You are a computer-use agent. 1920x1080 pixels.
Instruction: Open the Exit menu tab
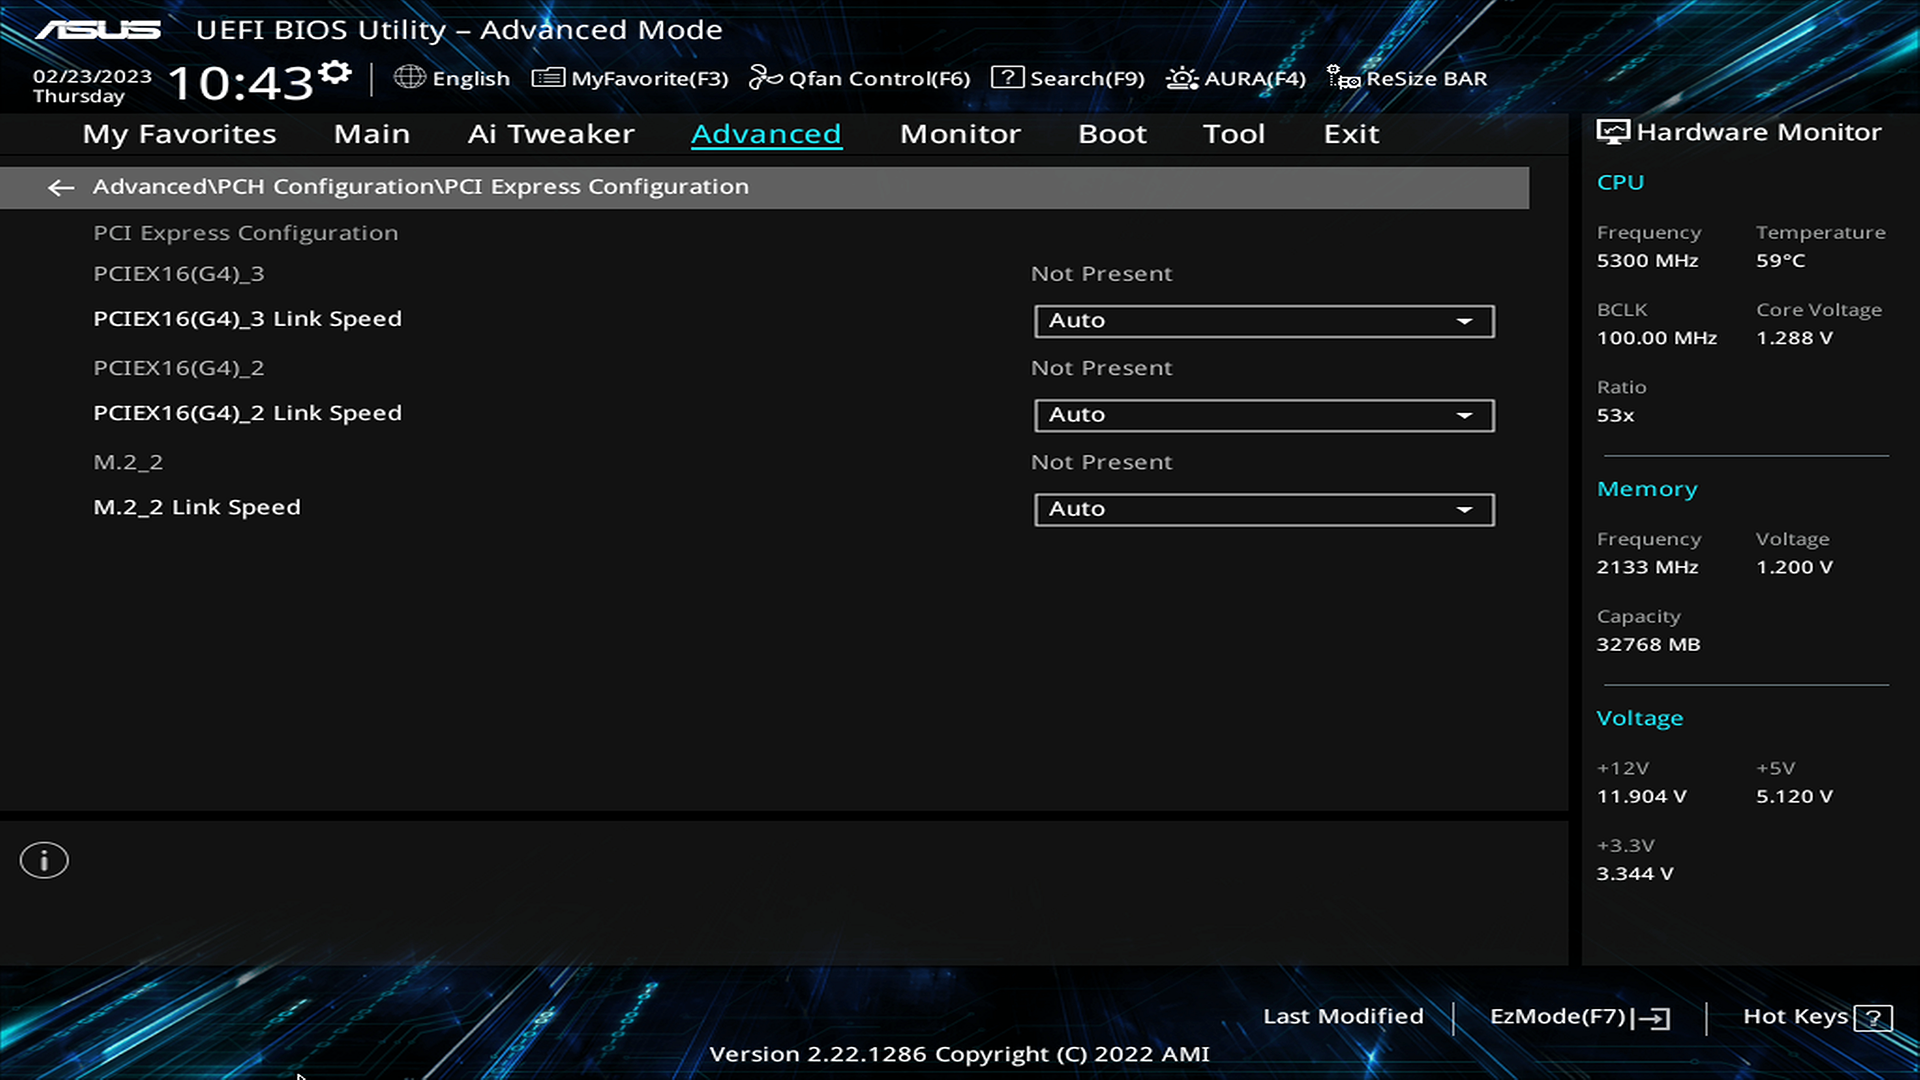(x=1351, y=134)
